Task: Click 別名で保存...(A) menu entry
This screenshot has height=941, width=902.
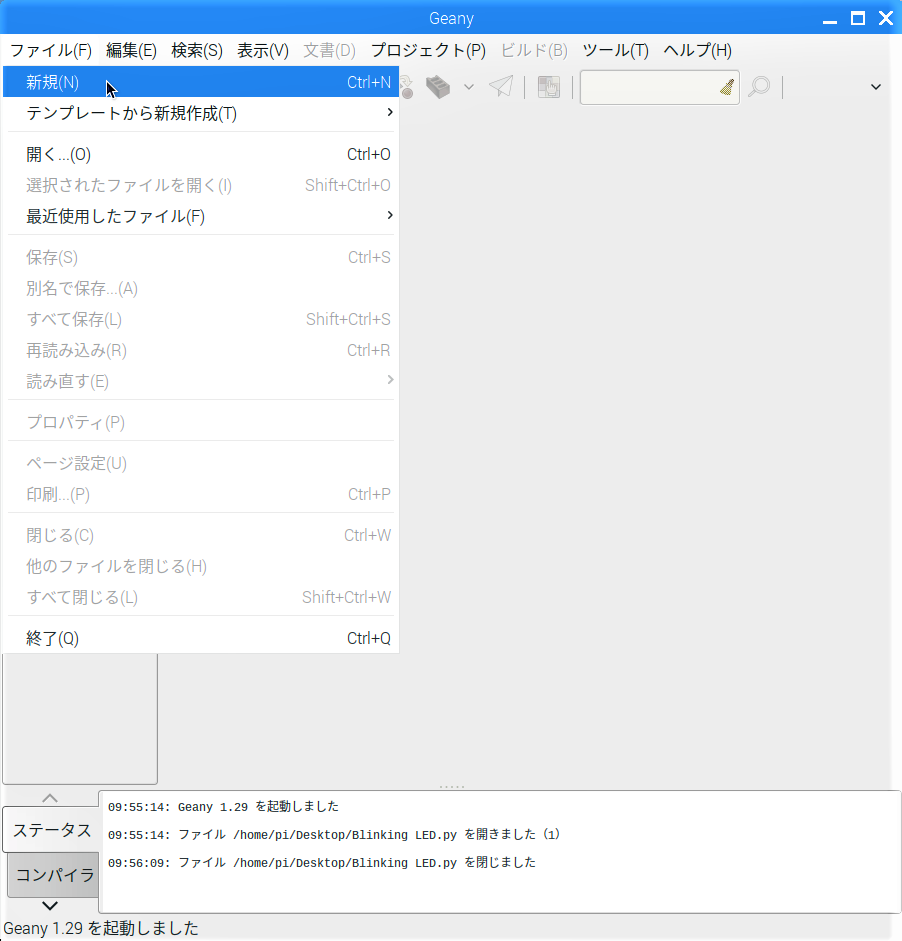Action: tap(201, 289)
